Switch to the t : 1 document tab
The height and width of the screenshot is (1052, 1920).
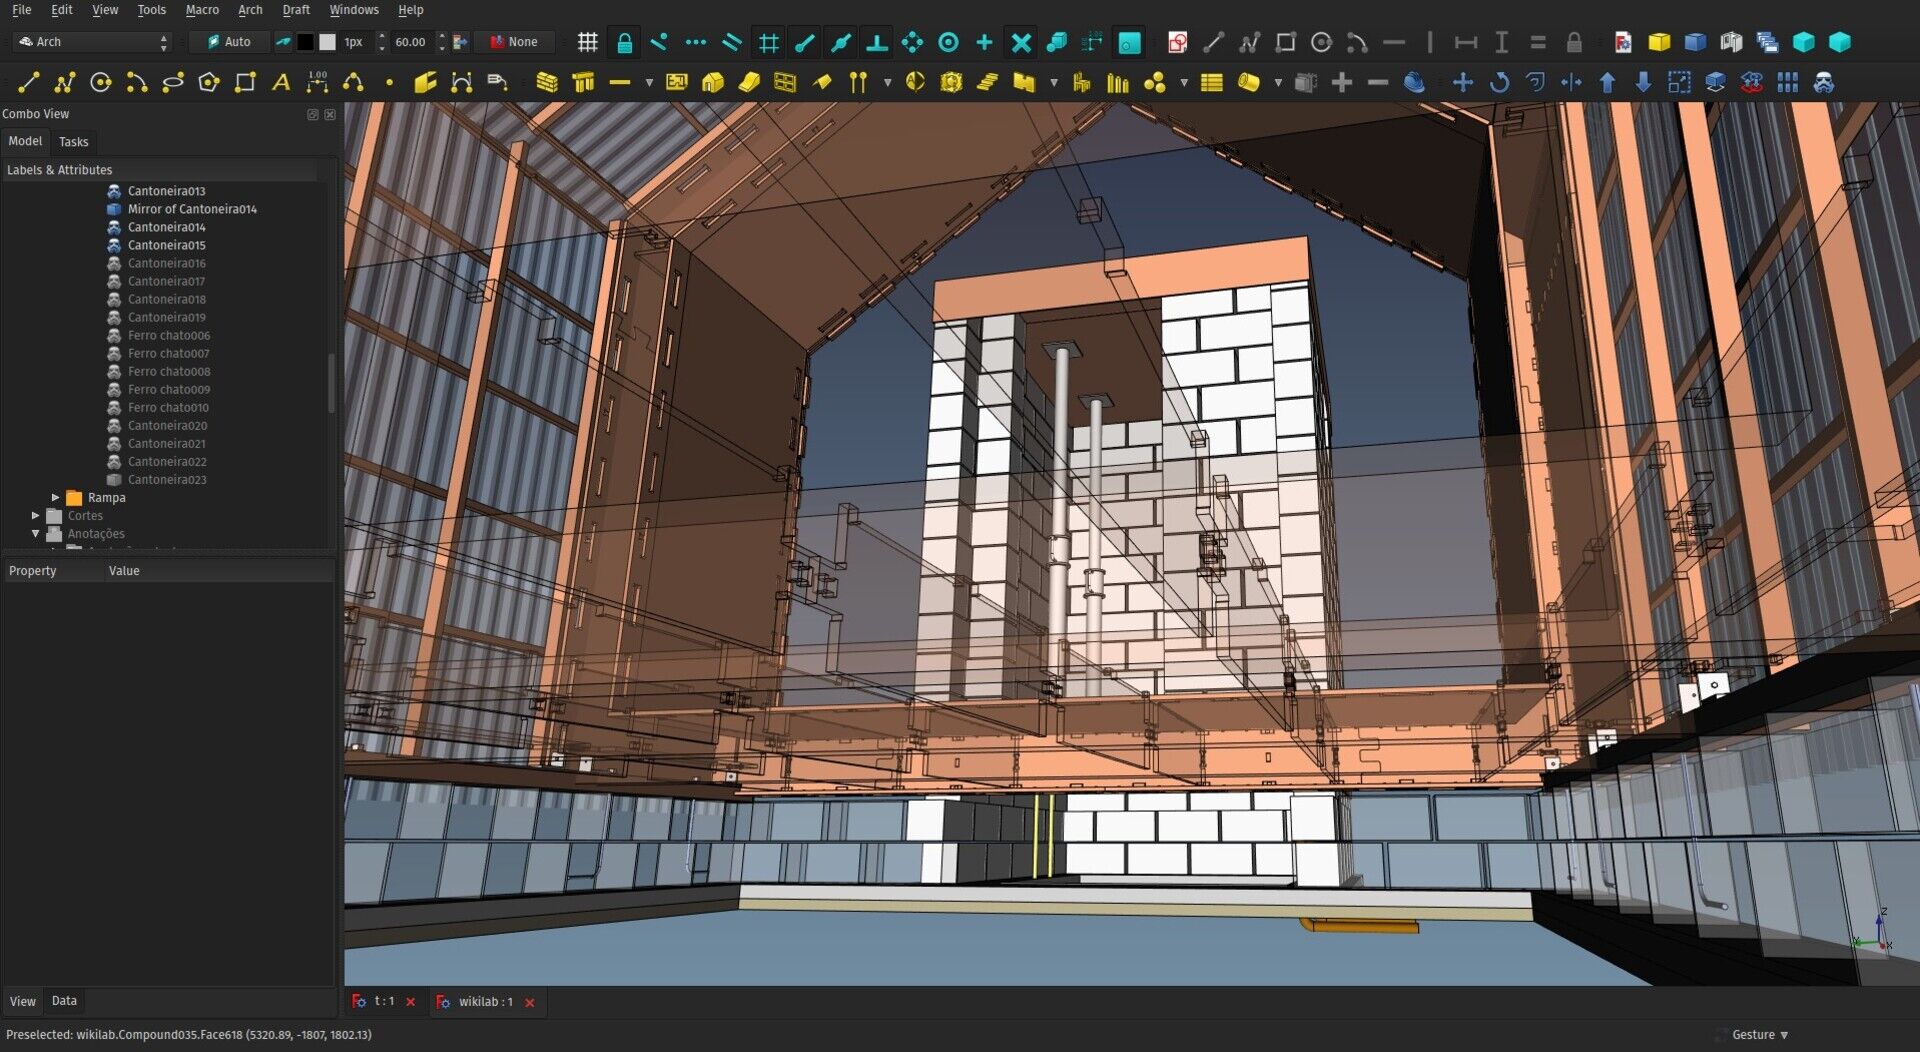coord(384,1002)
